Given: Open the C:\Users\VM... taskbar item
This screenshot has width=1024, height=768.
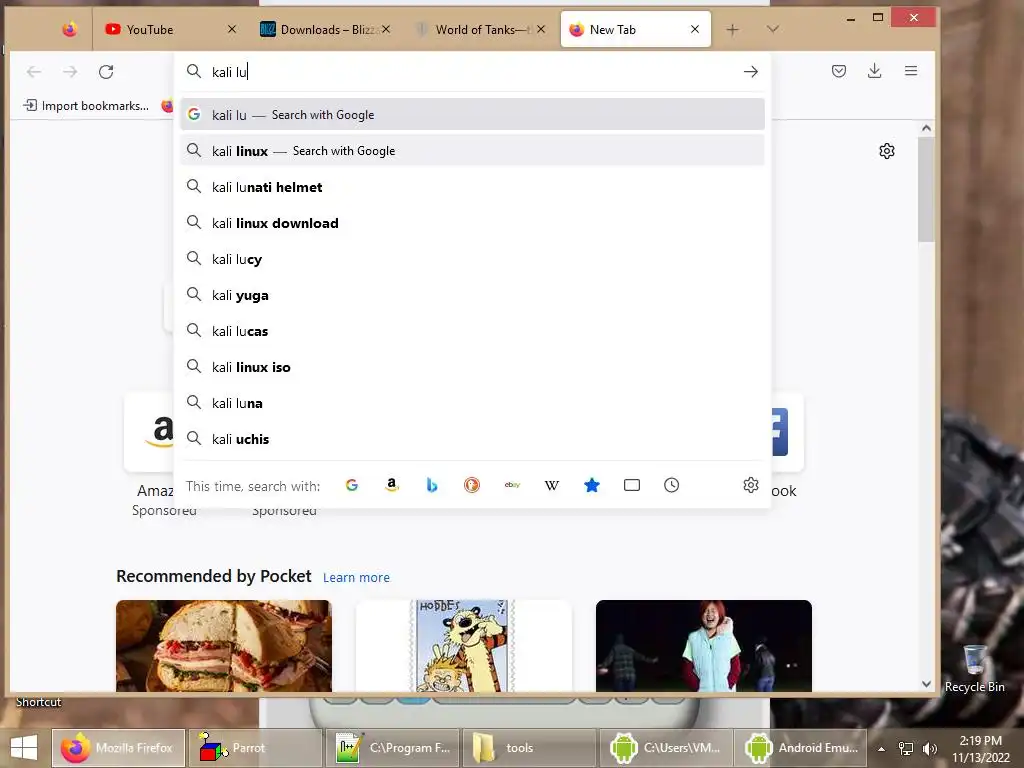Looking at the screenshot, I should (667, 748).
